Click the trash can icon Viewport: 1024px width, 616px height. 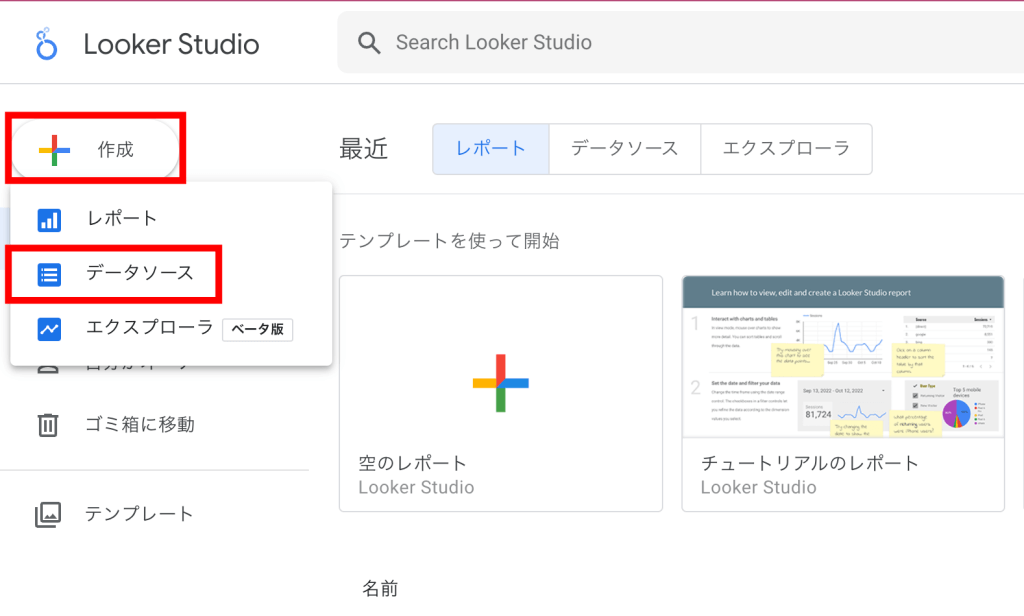48,425
